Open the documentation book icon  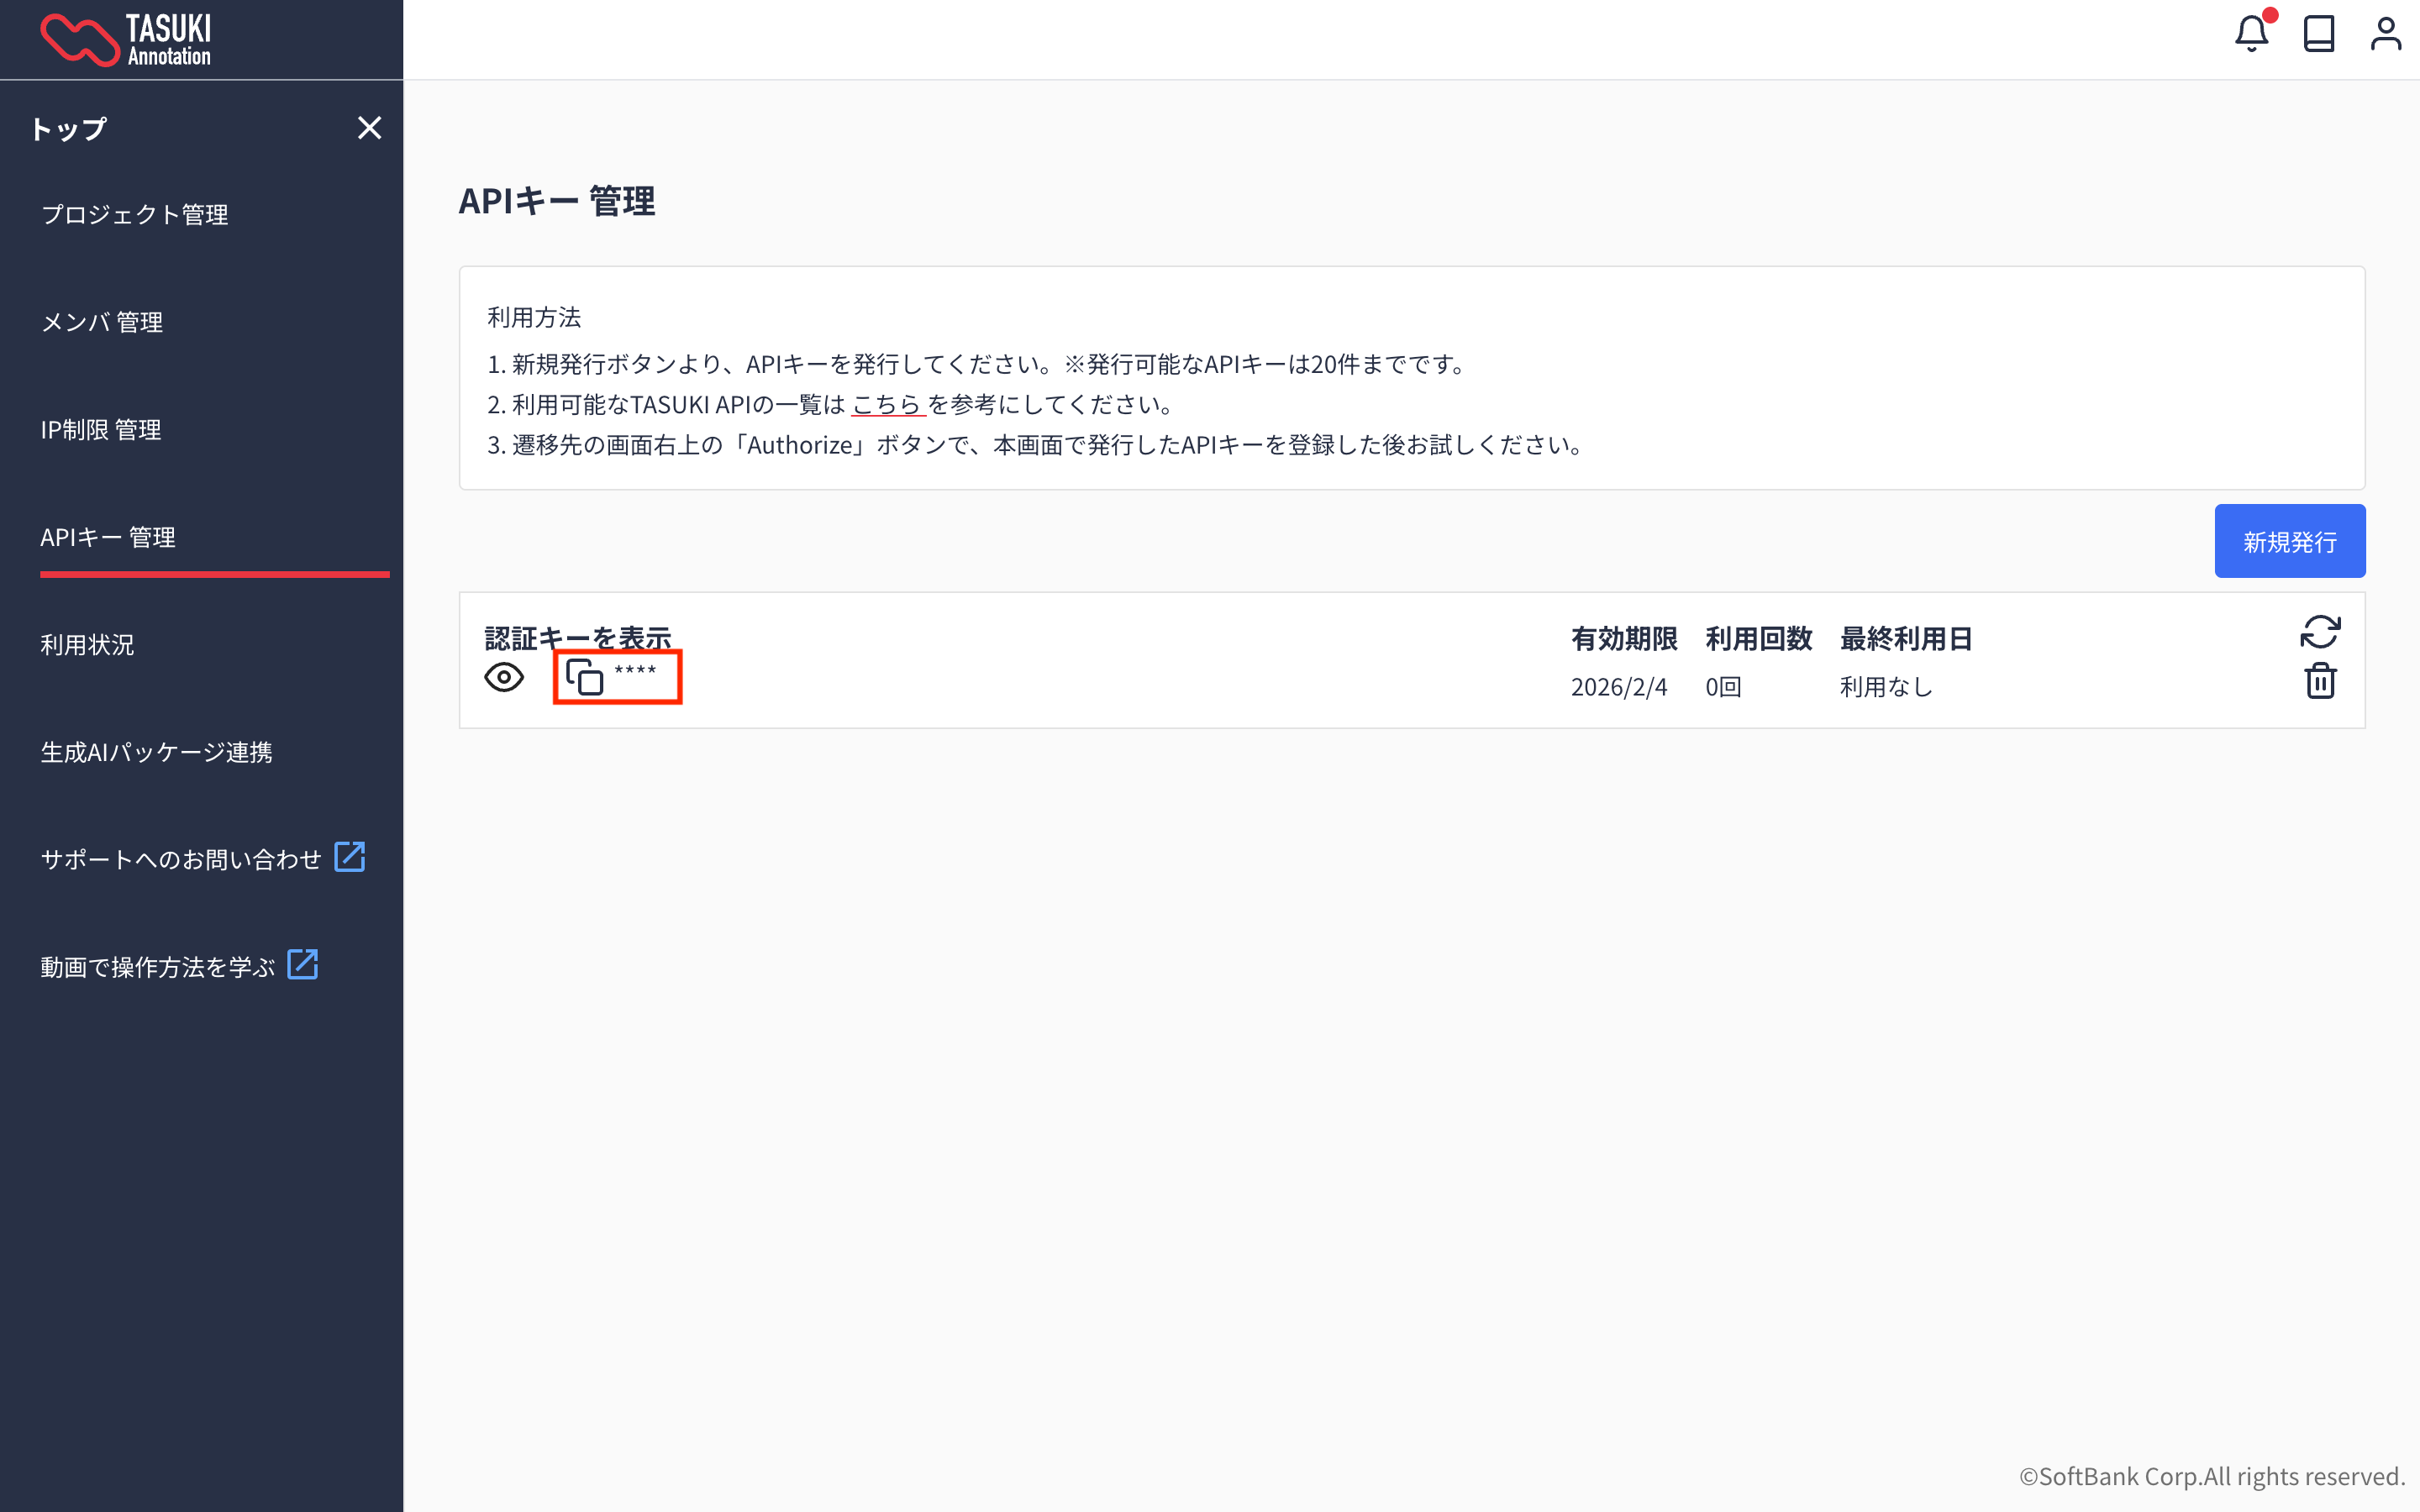(2318, 34)
